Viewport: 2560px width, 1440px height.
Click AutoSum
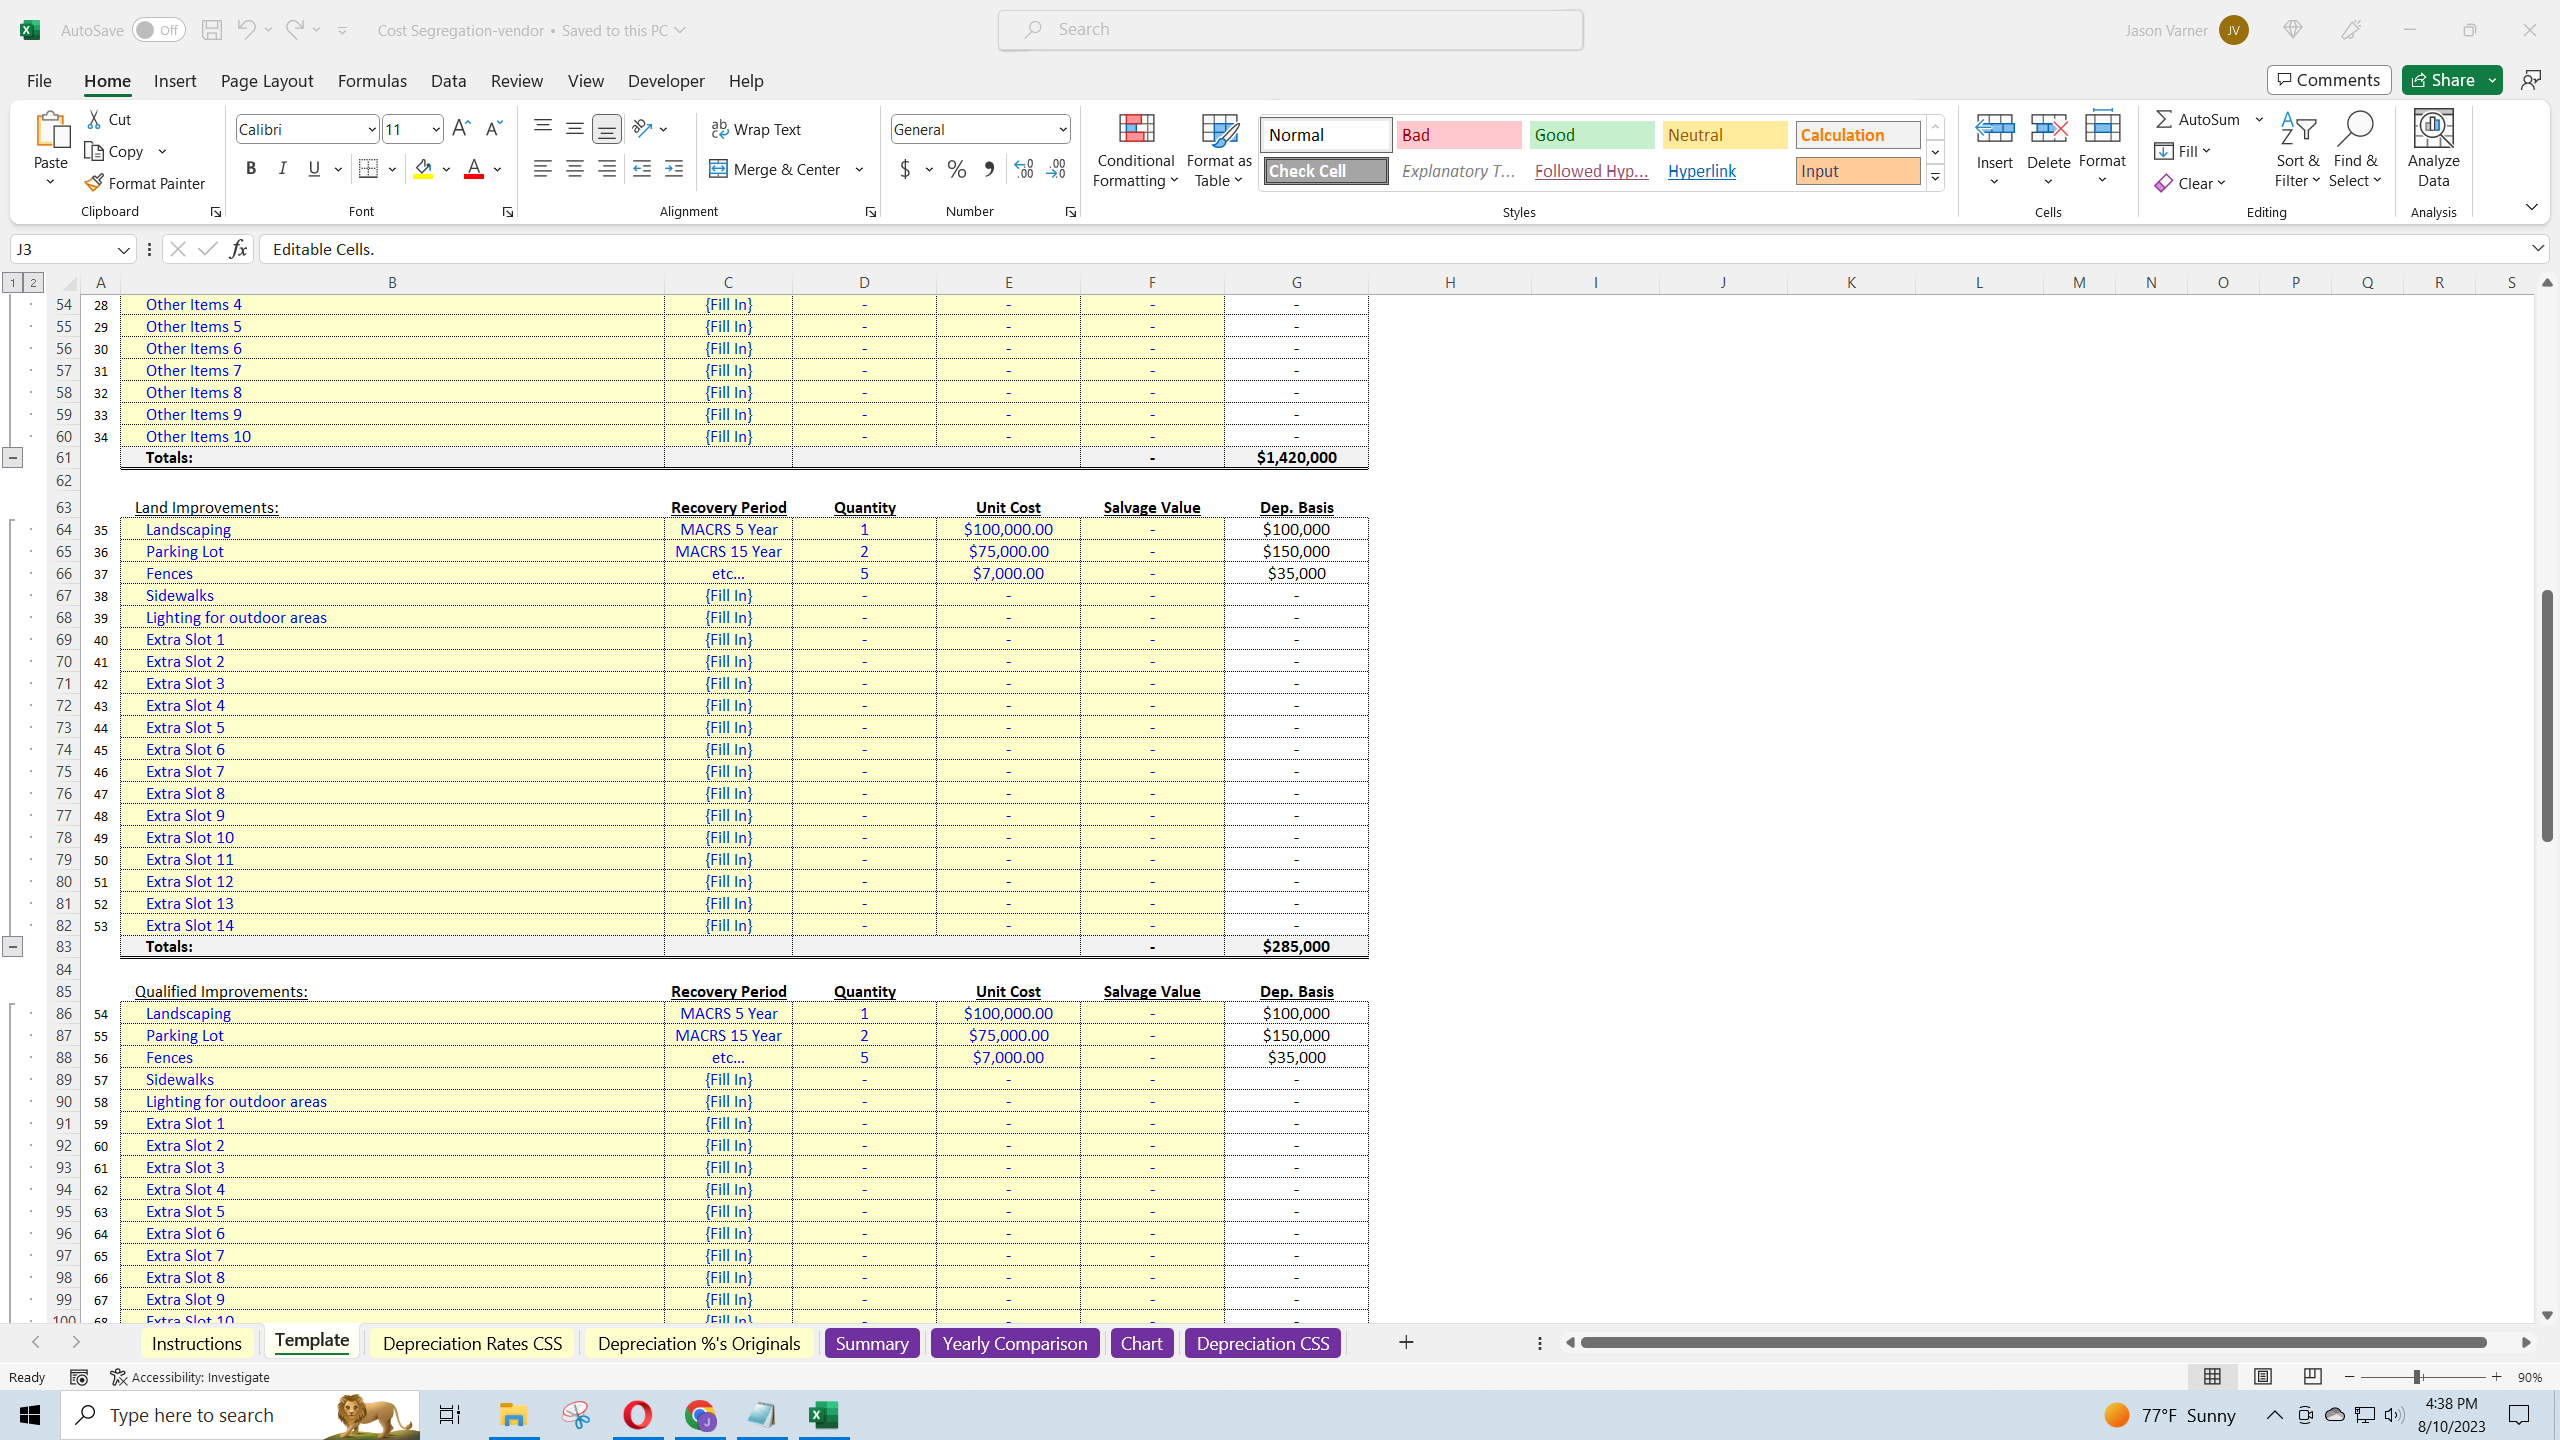(x=2197, y=119)
